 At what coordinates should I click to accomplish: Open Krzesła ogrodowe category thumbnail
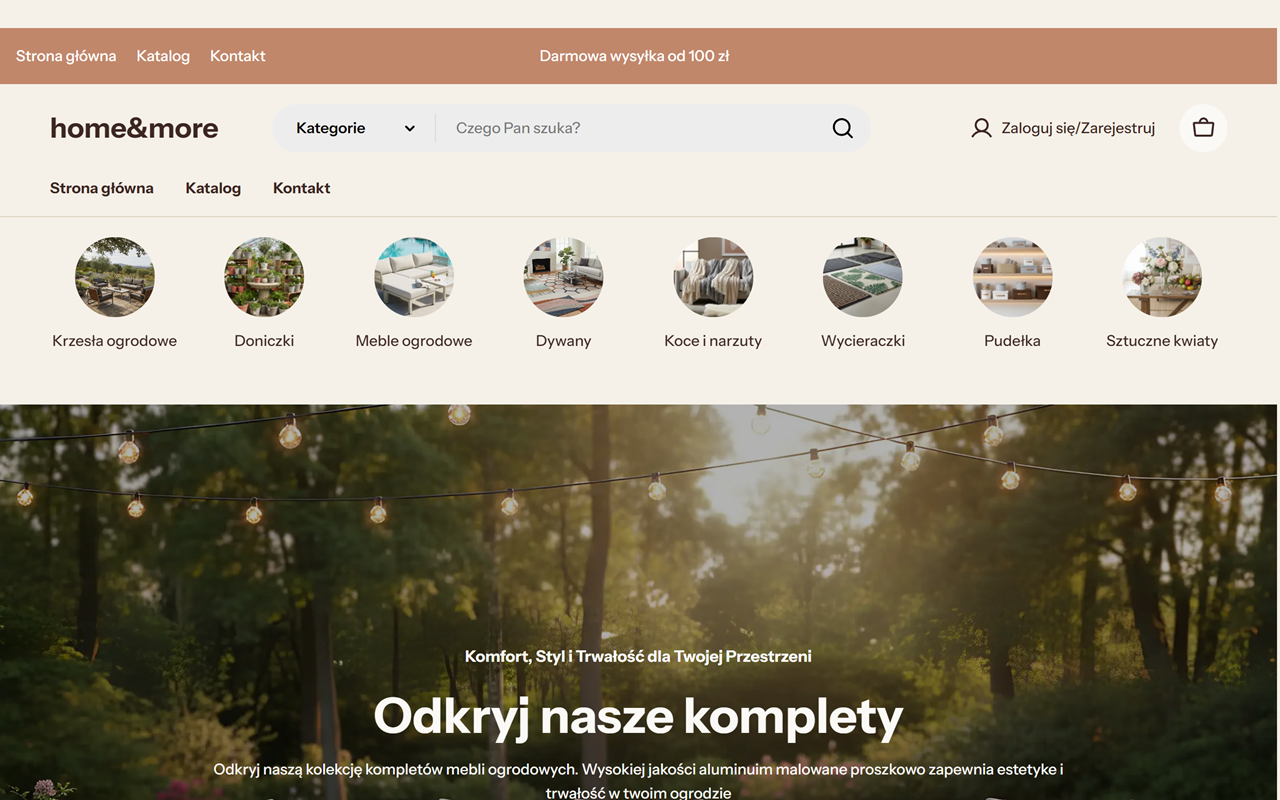115,277
